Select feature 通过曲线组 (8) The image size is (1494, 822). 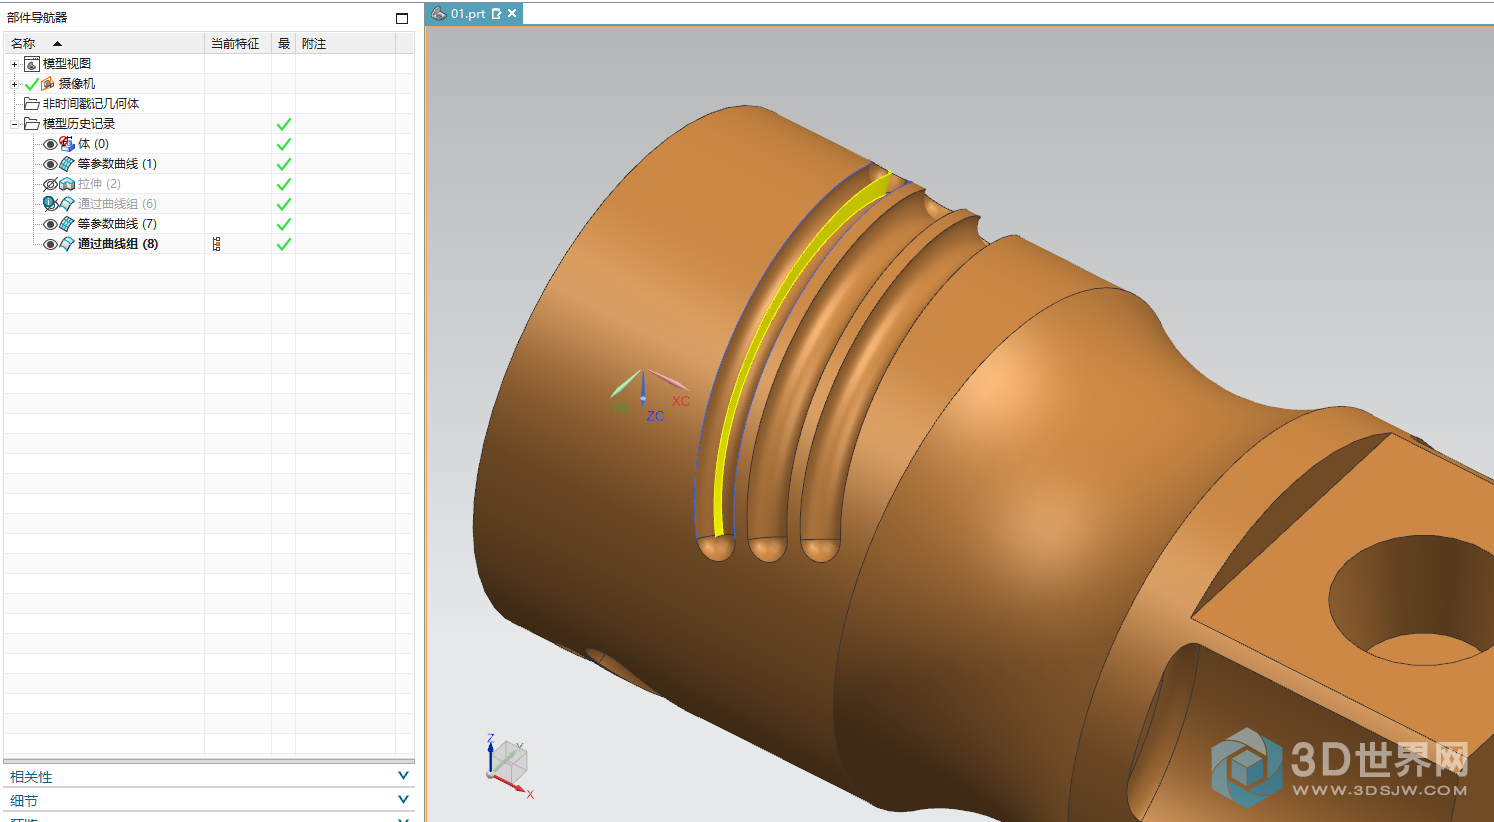(x=118, y=244)
